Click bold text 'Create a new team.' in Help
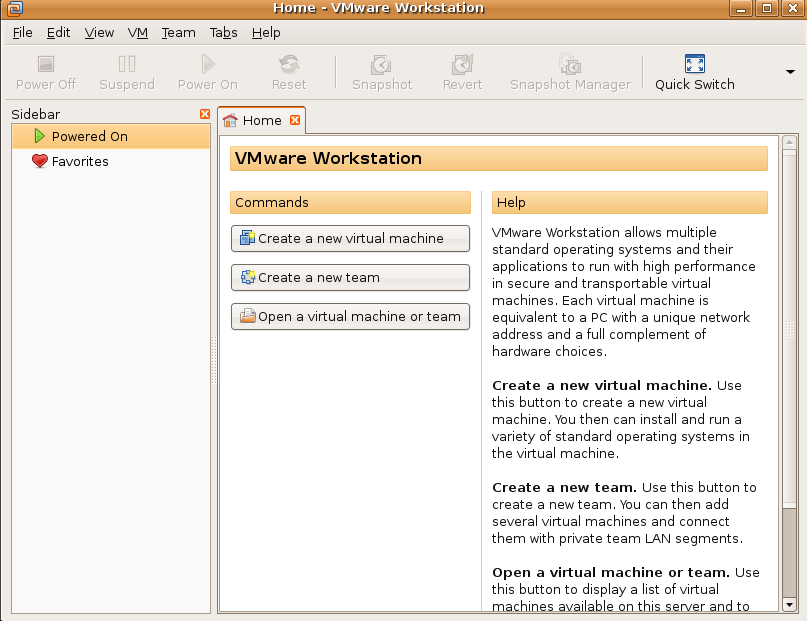807x621 pixels. point(564,487)
